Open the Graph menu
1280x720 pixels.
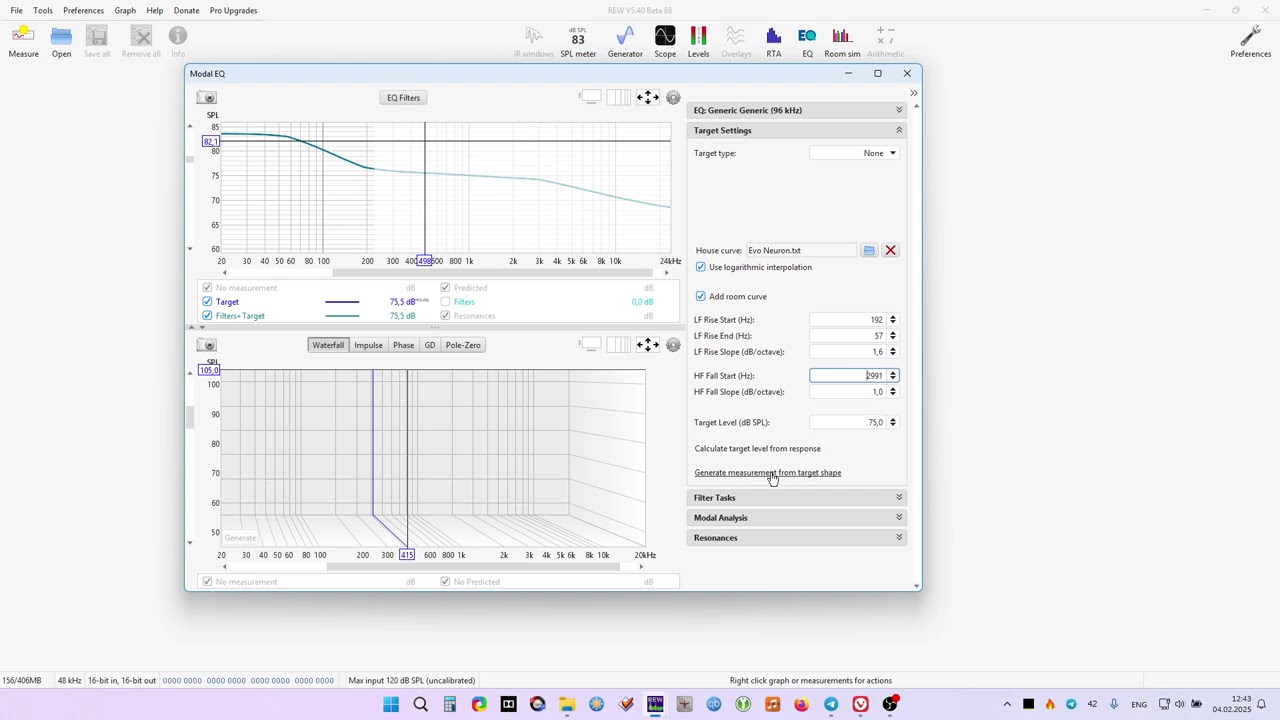pos(125,10)
